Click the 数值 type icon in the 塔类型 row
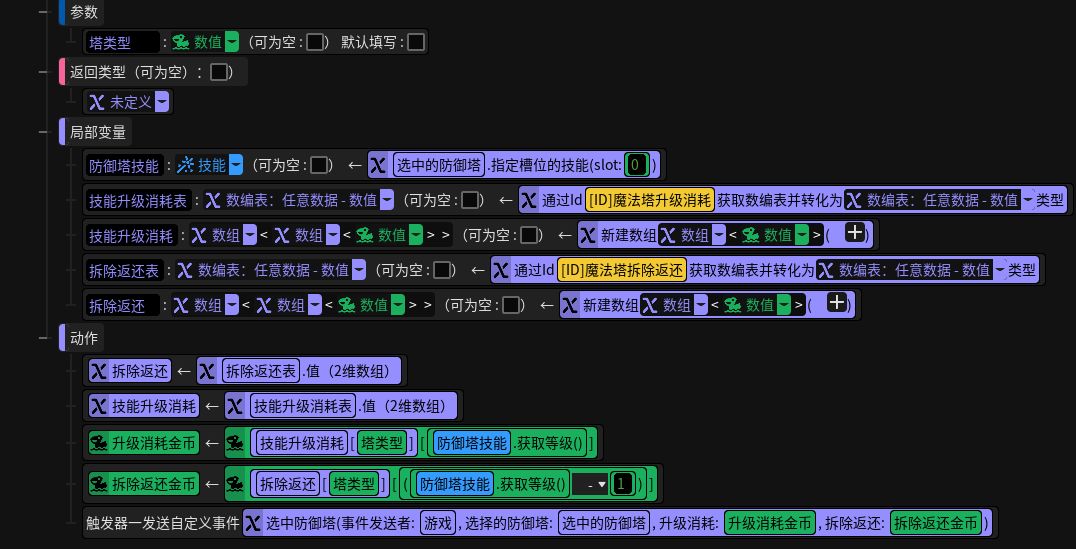Image resolution: width=1076 pixels, height=549 pixels. click(182, 43)
